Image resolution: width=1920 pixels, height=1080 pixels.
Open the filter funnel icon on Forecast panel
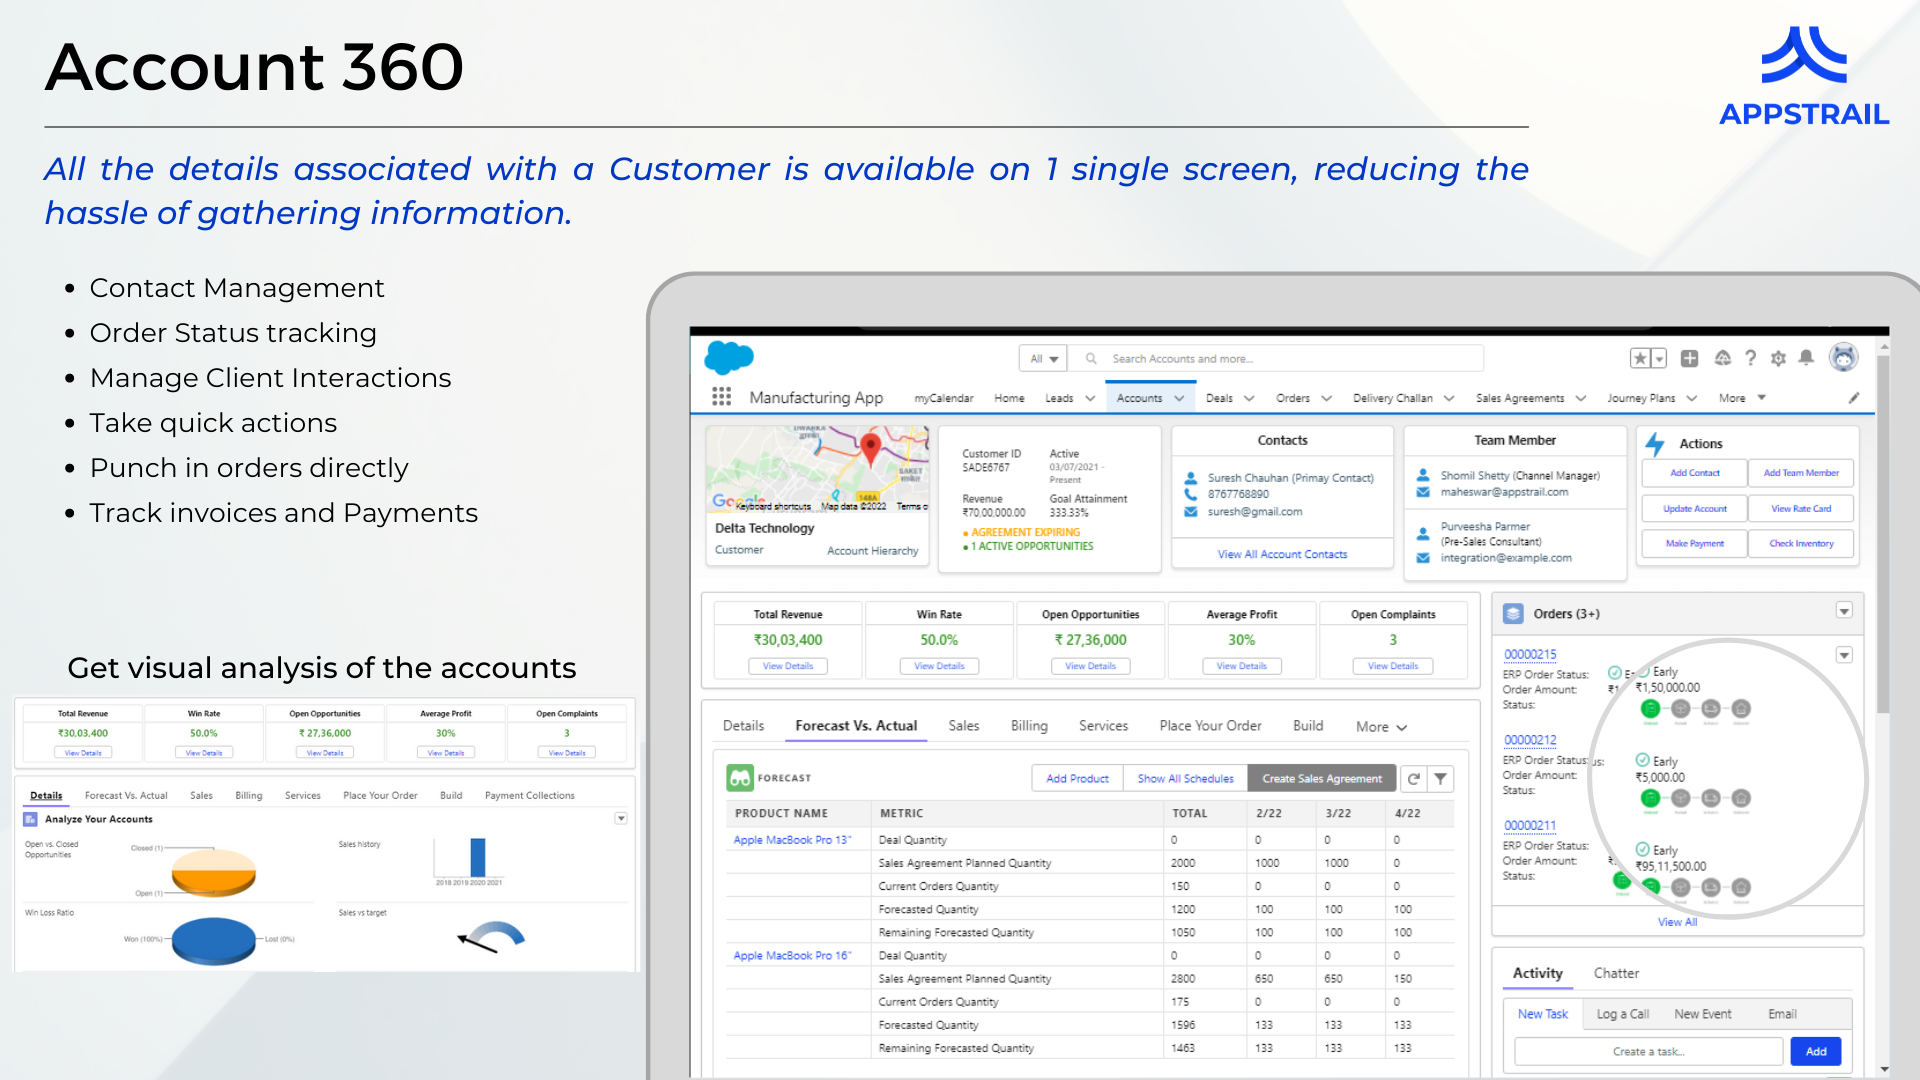coord(1440,778)
